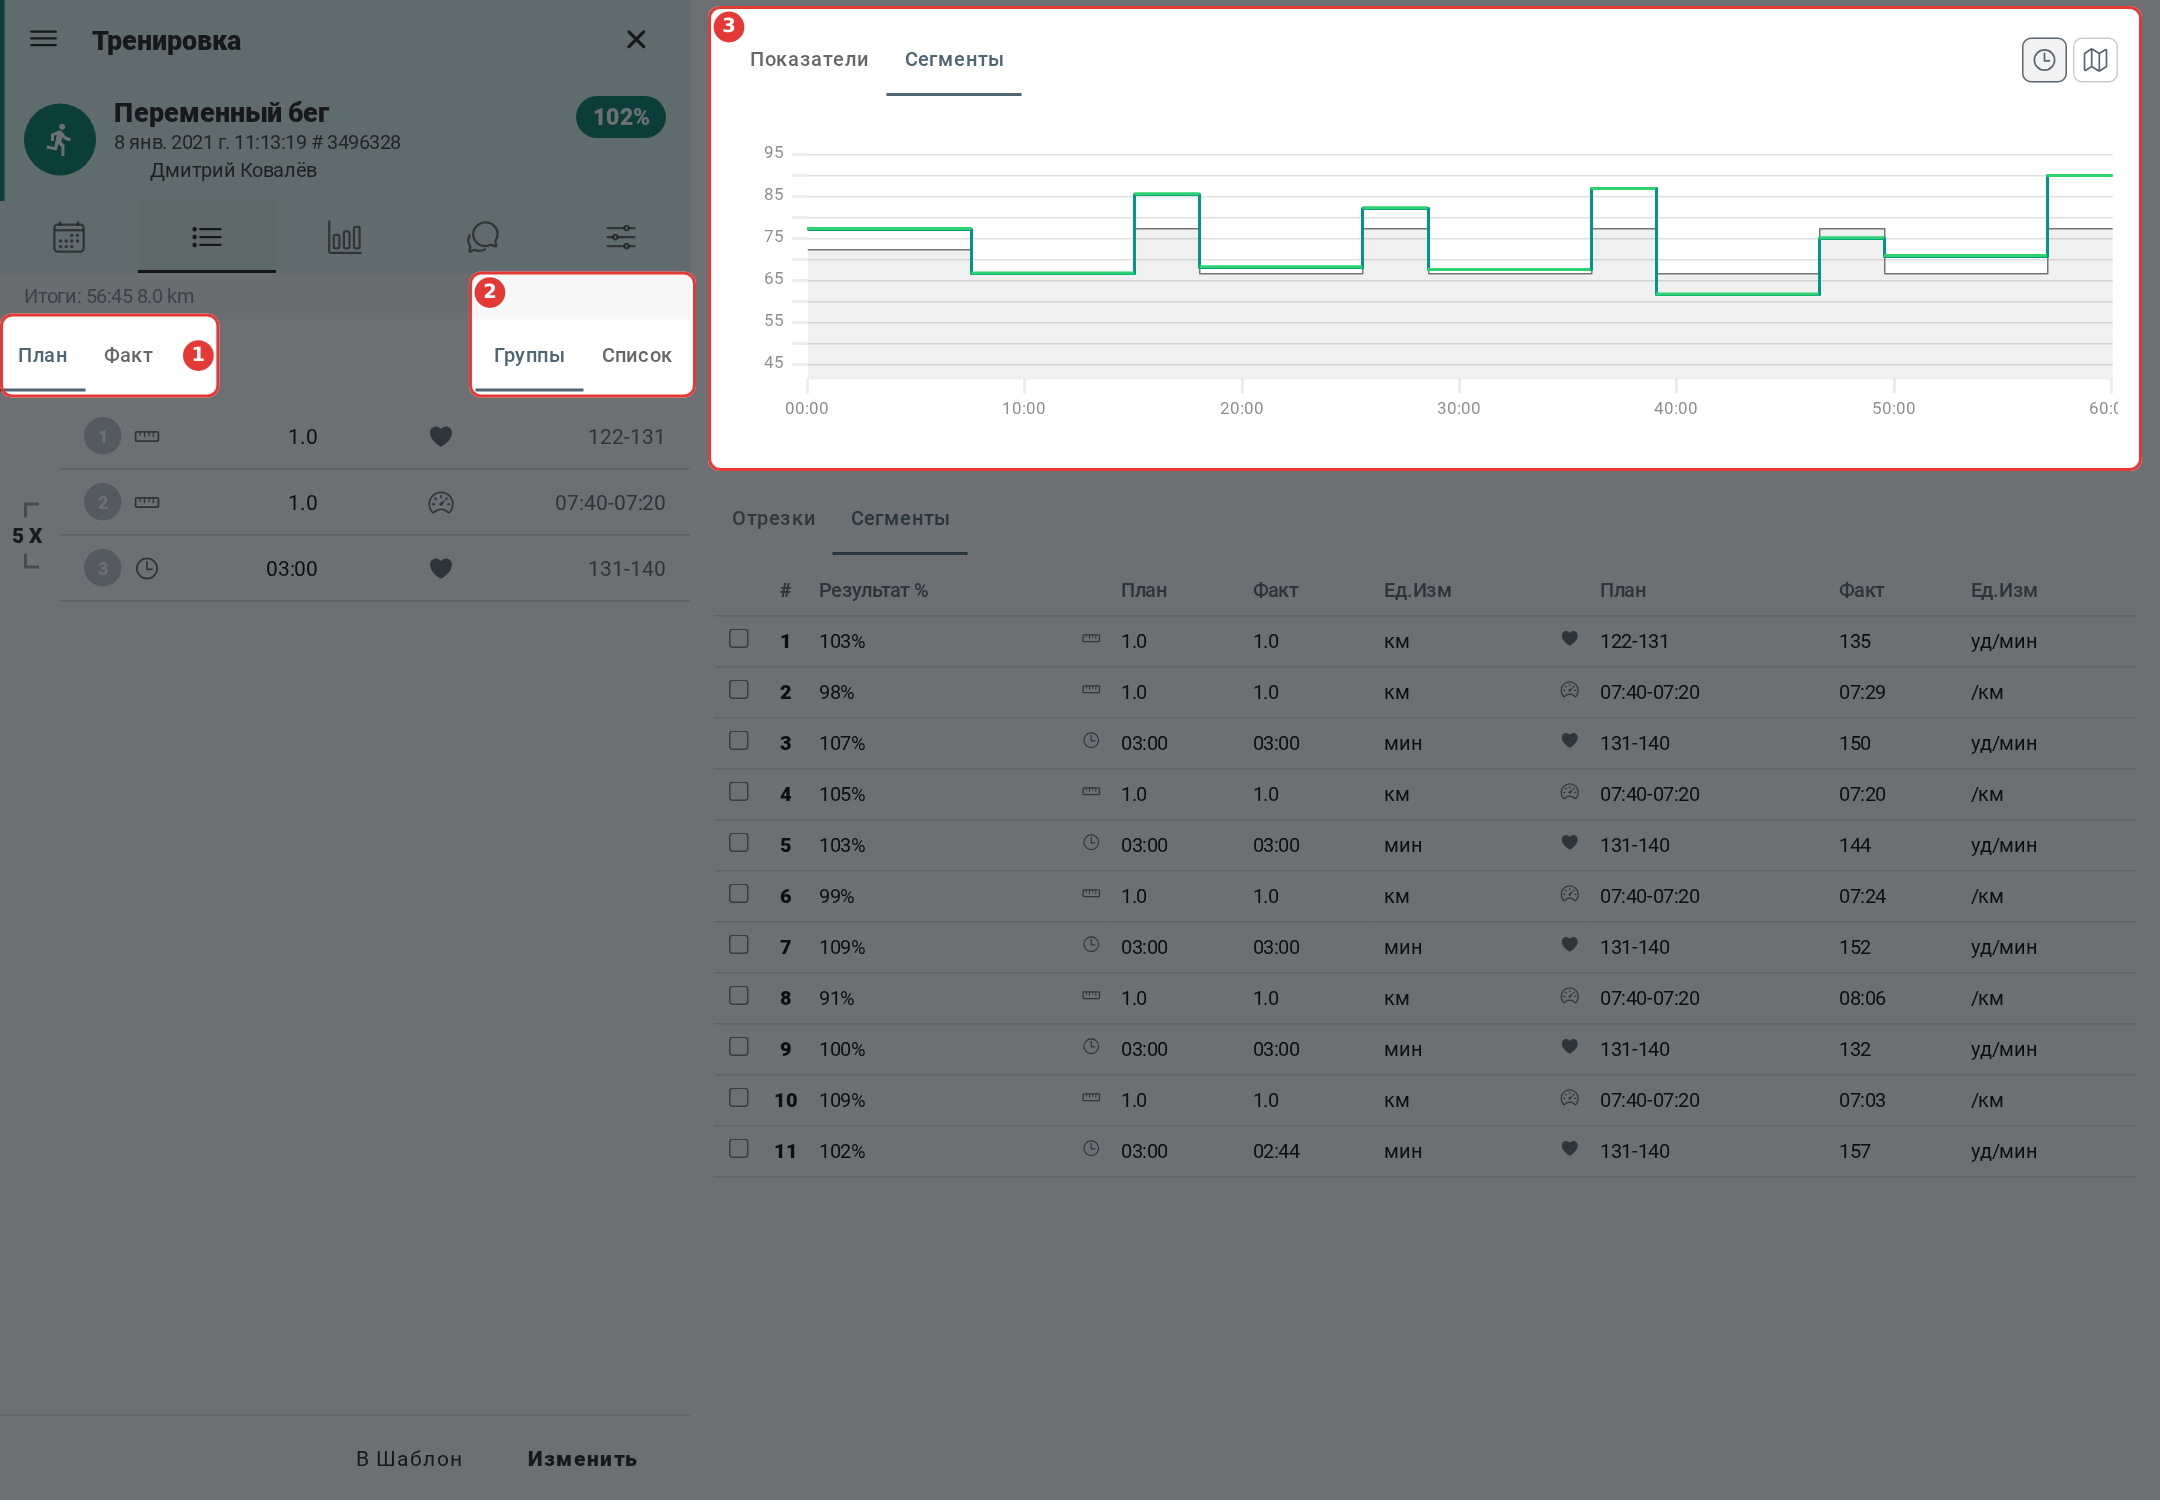Open the bar chart analytics tab
Viewport: 2160px width, 1500px height.
(345, 237)
